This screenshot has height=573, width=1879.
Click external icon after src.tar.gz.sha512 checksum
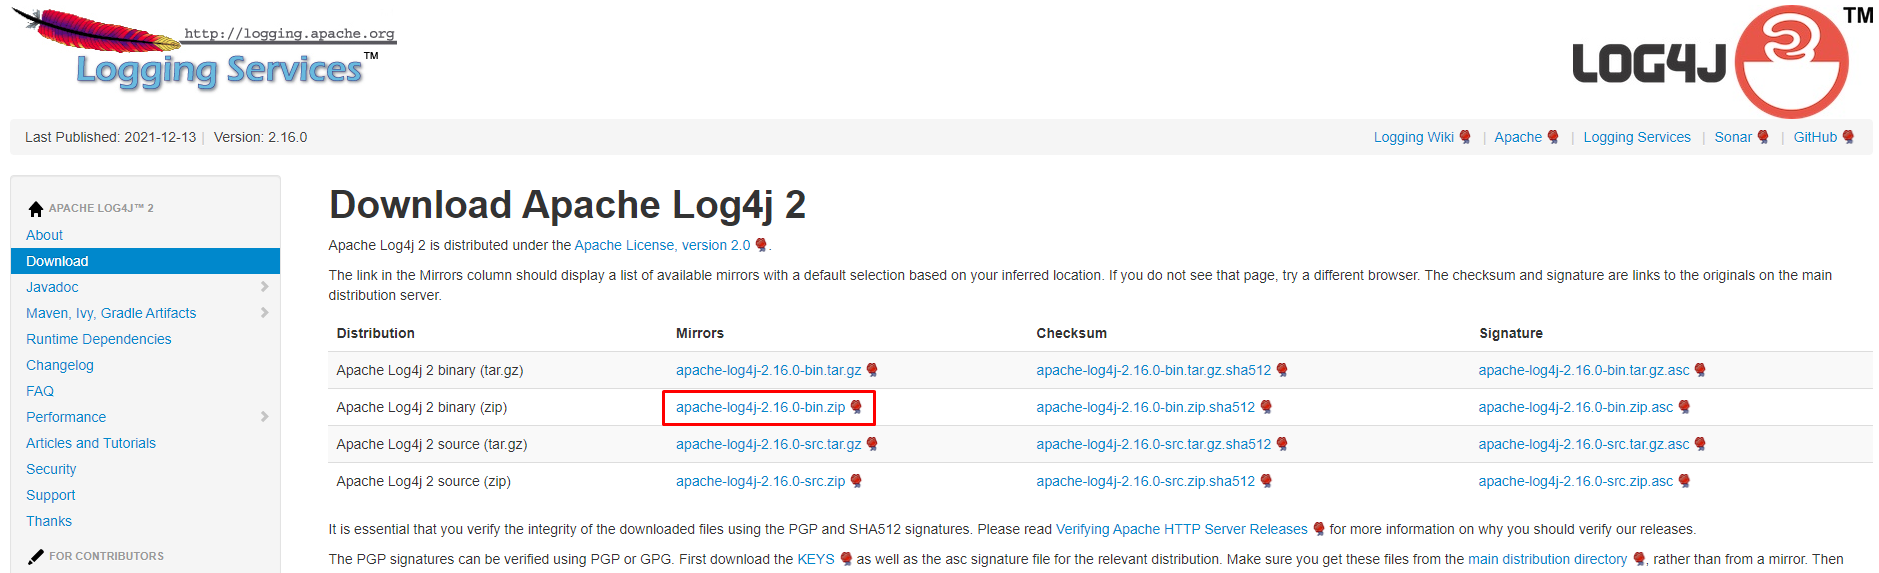(x=1282, y=444)
